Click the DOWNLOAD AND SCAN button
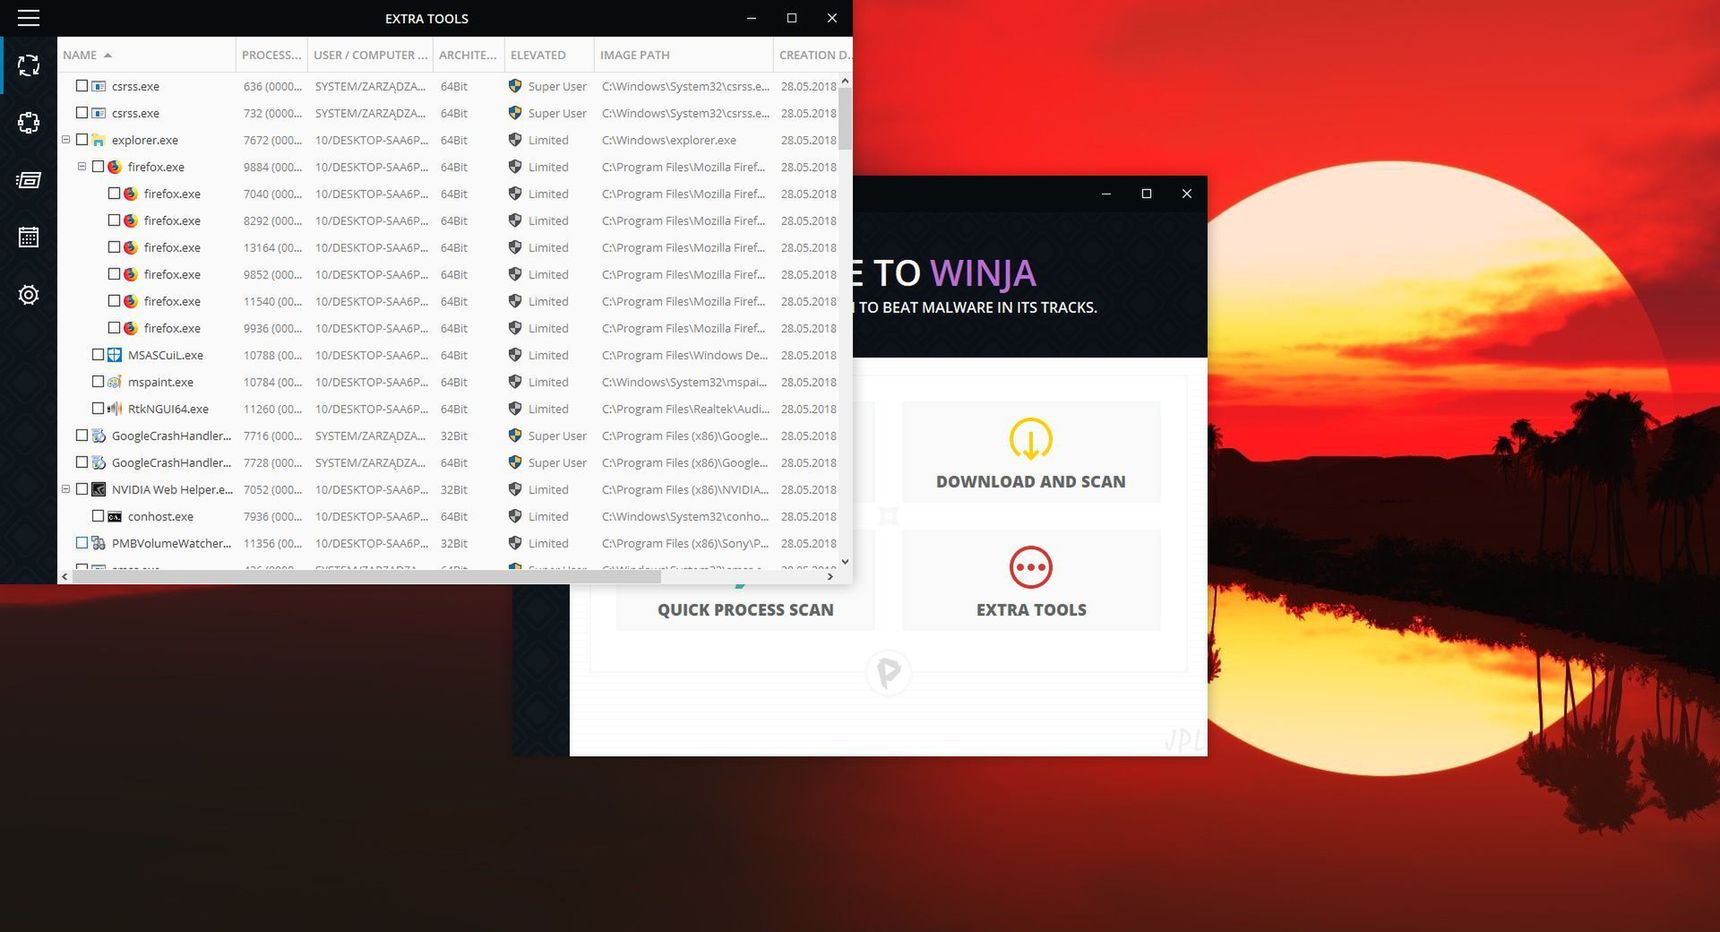The image size is (1720, 932). [1031, 452]
